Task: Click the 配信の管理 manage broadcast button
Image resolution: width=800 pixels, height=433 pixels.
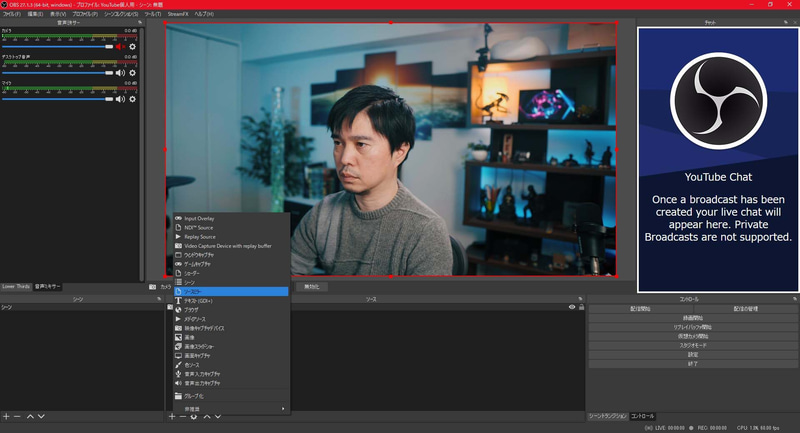Action: tap(745, 309)
